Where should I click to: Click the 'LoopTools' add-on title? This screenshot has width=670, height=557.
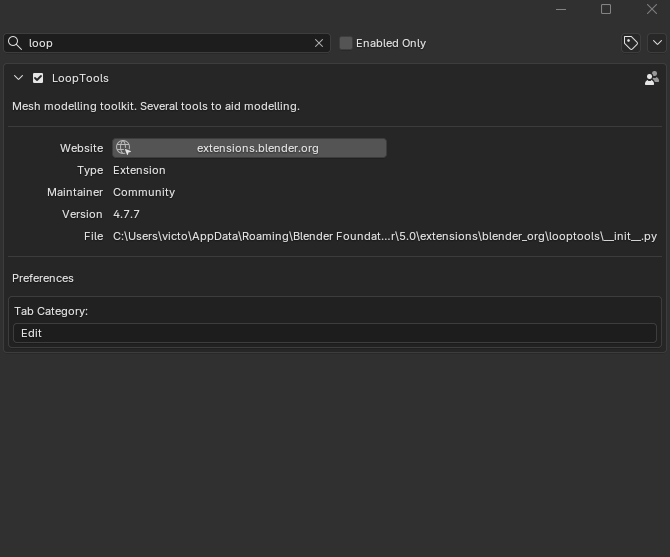[80, 78]
